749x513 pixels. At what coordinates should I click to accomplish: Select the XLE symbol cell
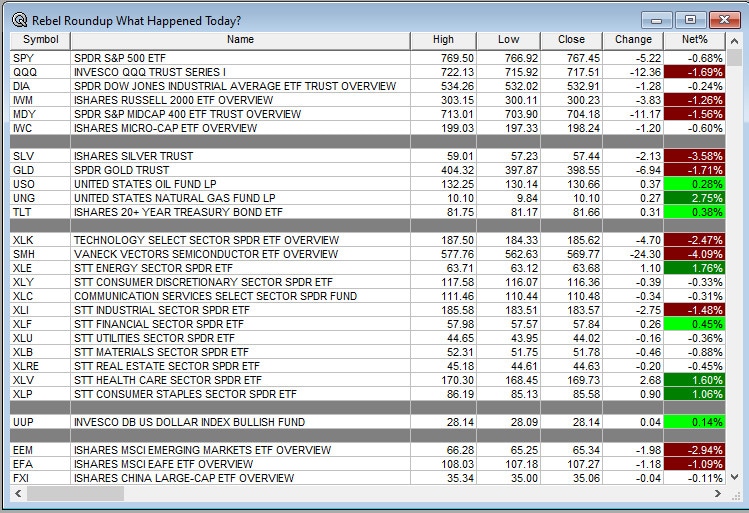coord(40,268)
